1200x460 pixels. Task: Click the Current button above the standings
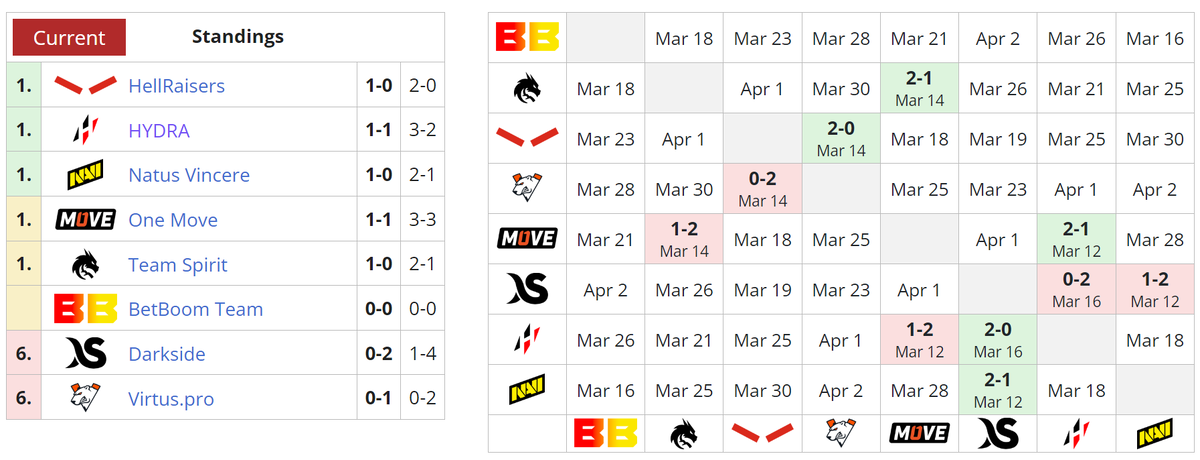point(69,38)
